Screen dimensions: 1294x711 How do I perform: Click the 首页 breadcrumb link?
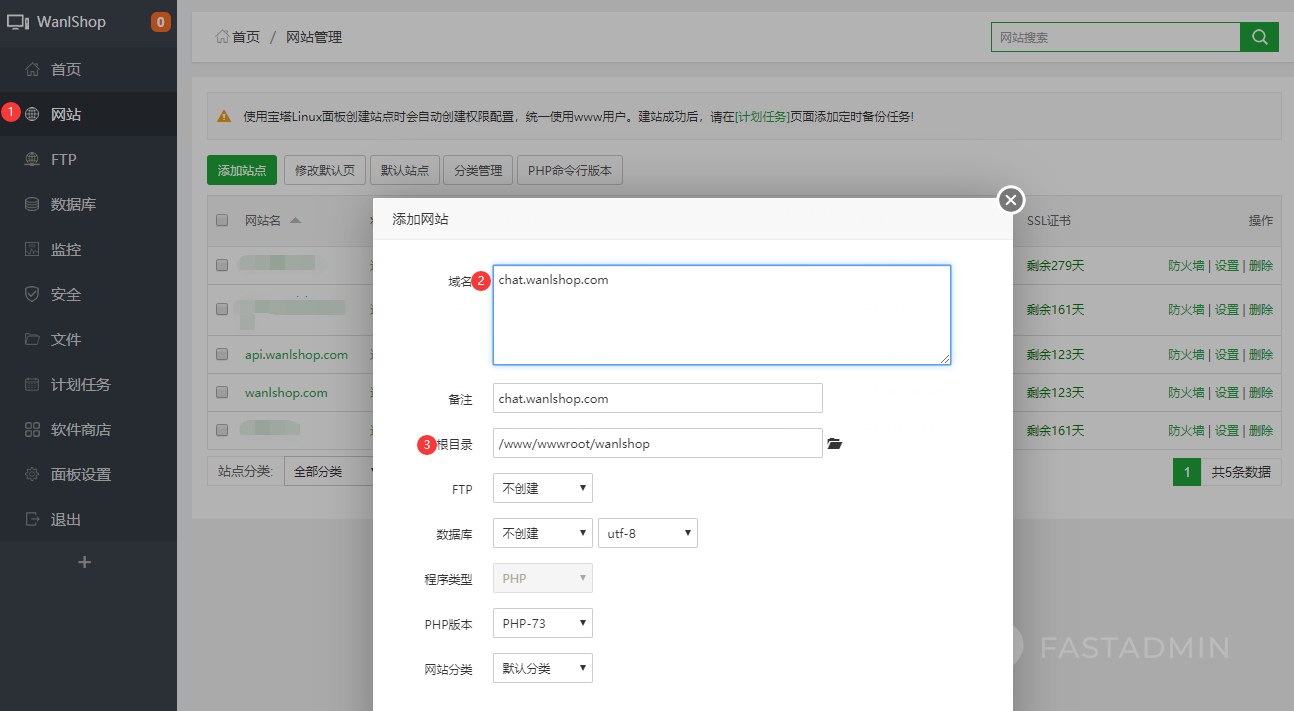[246, 37]
